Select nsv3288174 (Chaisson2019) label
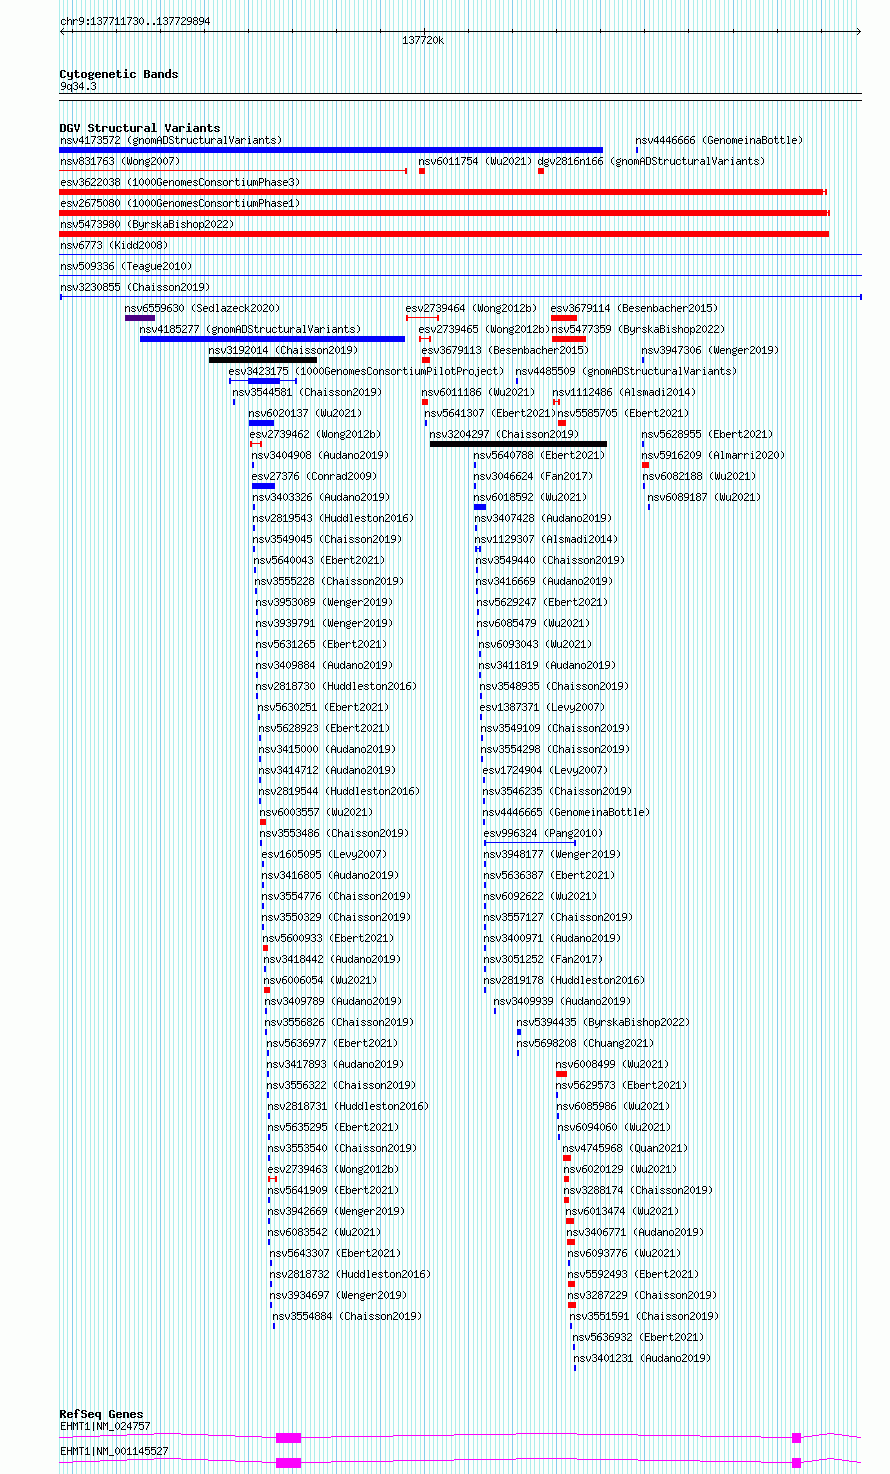 [x=638, y=1191]
